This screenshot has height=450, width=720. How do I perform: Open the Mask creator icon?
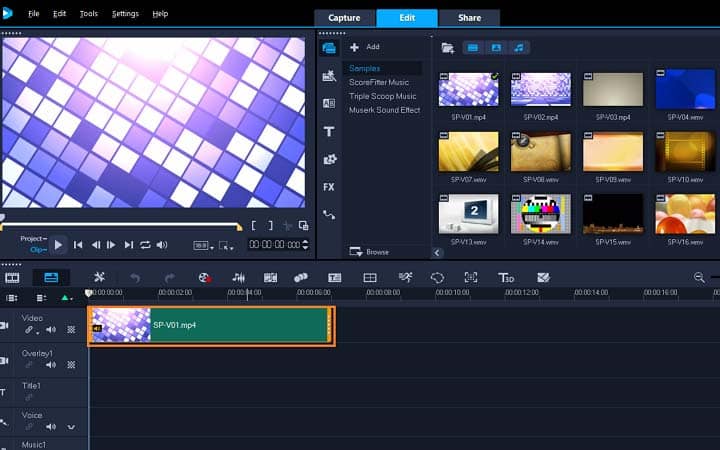[437, 277]
